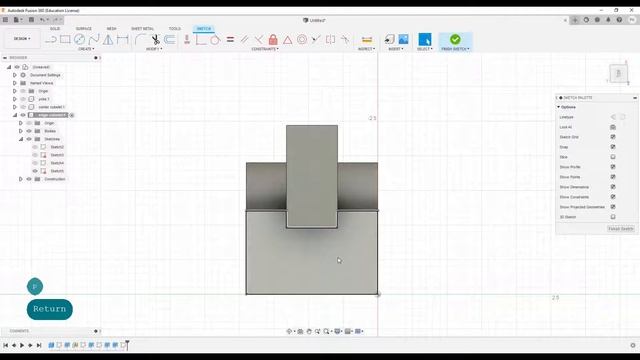Click the Insert Image icon

(x=403, y=39)
